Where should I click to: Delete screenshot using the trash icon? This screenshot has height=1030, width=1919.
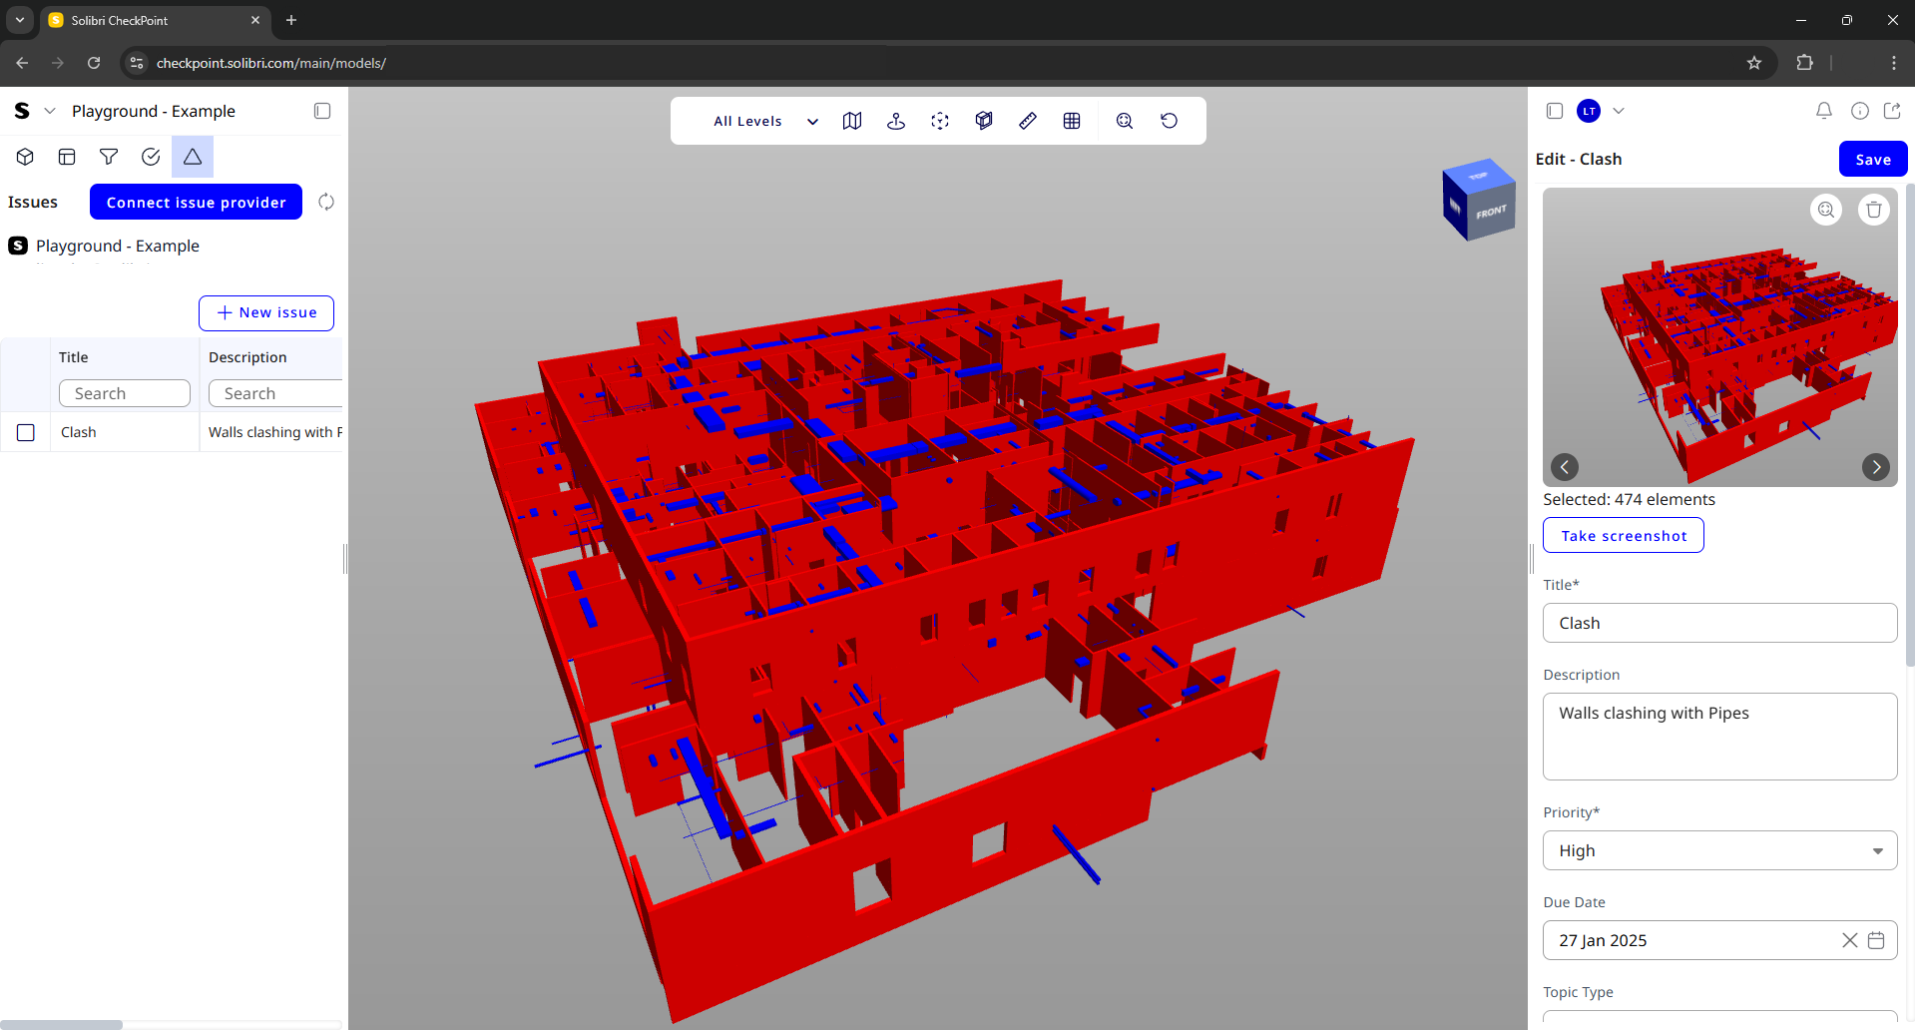click(1873, 210)
